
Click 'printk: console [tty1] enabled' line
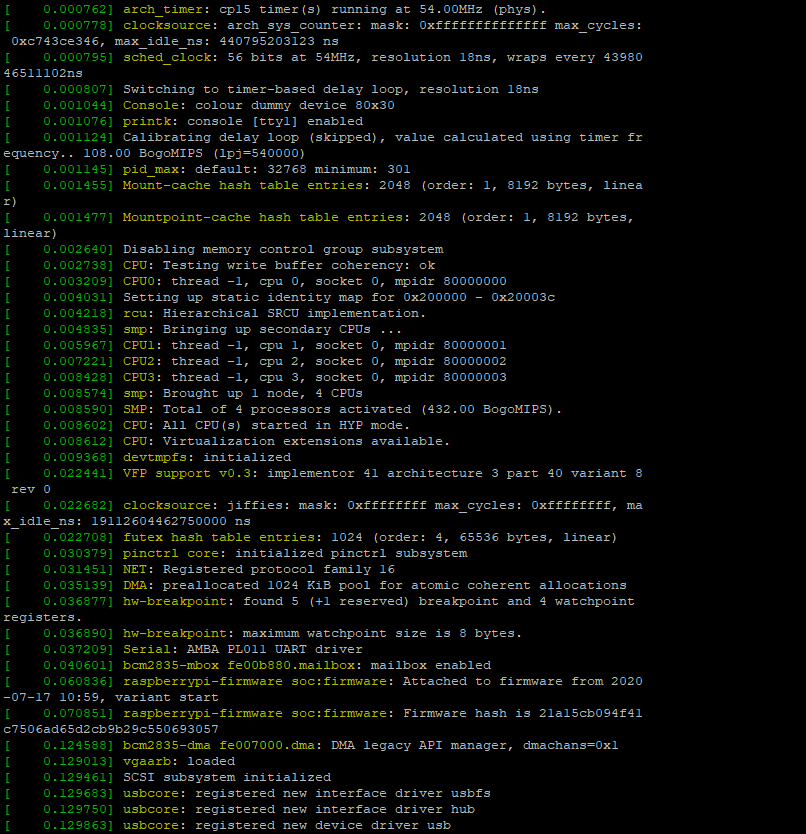pos(243,121)
